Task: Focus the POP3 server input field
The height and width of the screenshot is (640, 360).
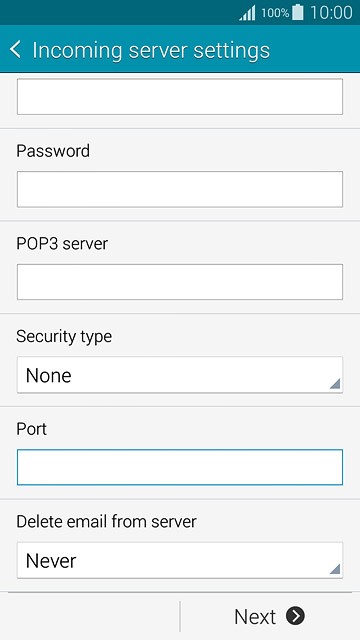Action: tap(180, 282)
